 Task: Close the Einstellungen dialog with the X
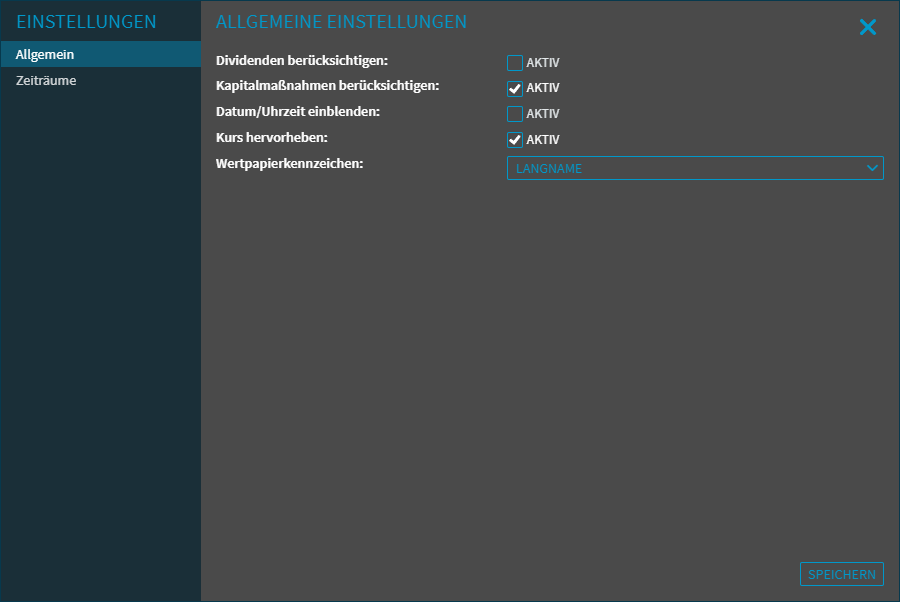tap(867, 28)
